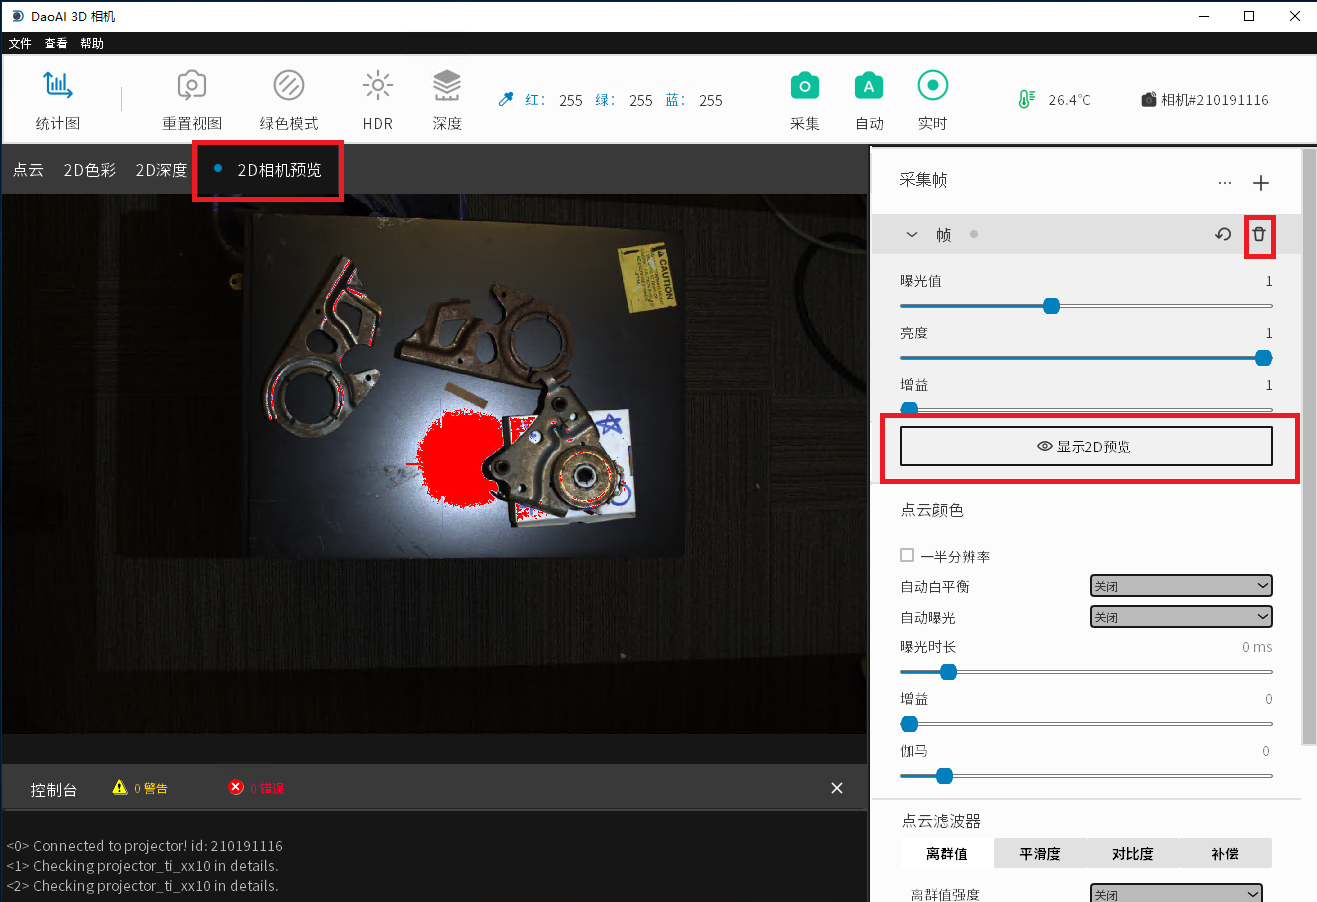Select the color picker eyedropper icon
This screenshot has height=902, width=1317.
click(x=506, y=99)
